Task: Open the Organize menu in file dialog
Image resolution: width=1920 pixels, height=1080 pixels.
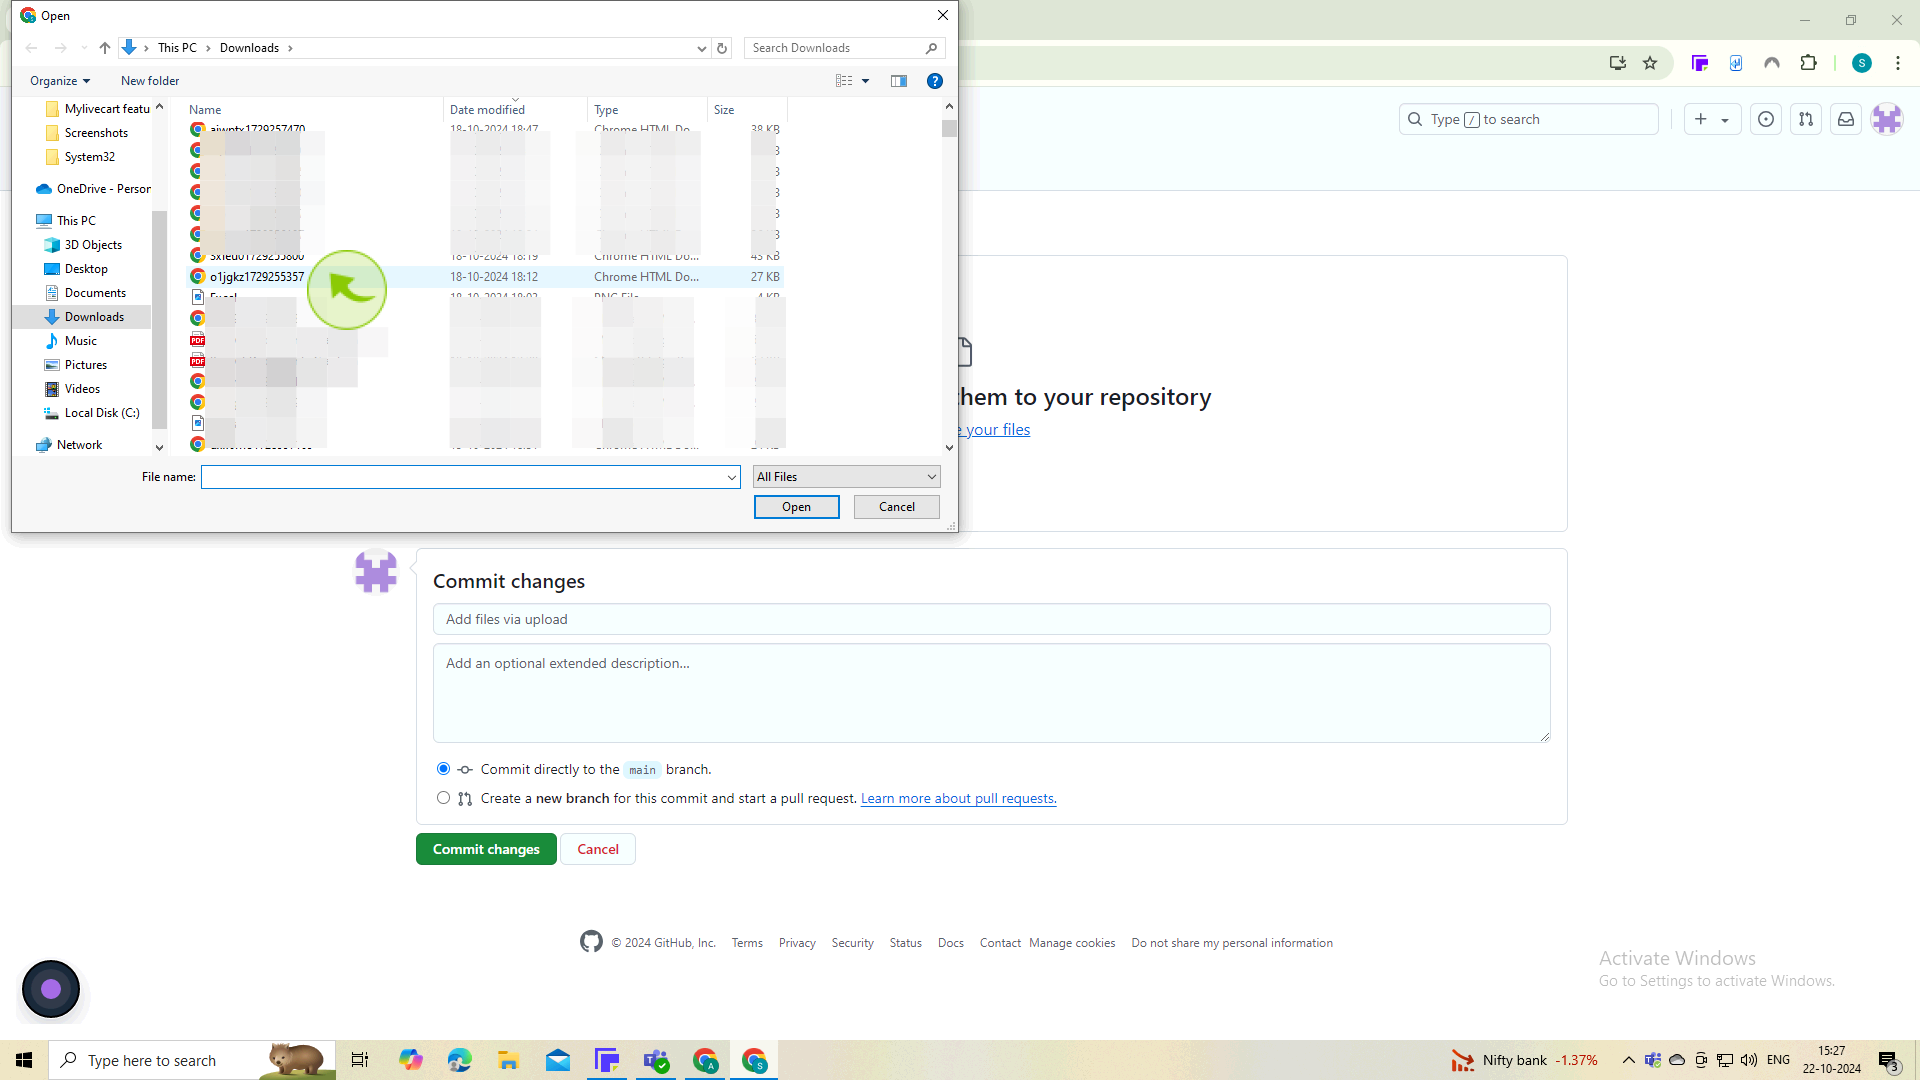Action: [57, 80]
